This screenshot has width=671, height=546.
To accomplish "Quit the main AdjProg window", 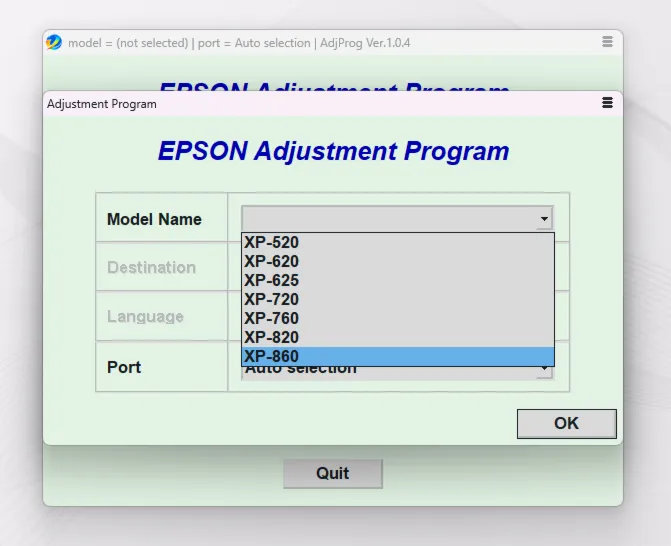I will point(333,473).
